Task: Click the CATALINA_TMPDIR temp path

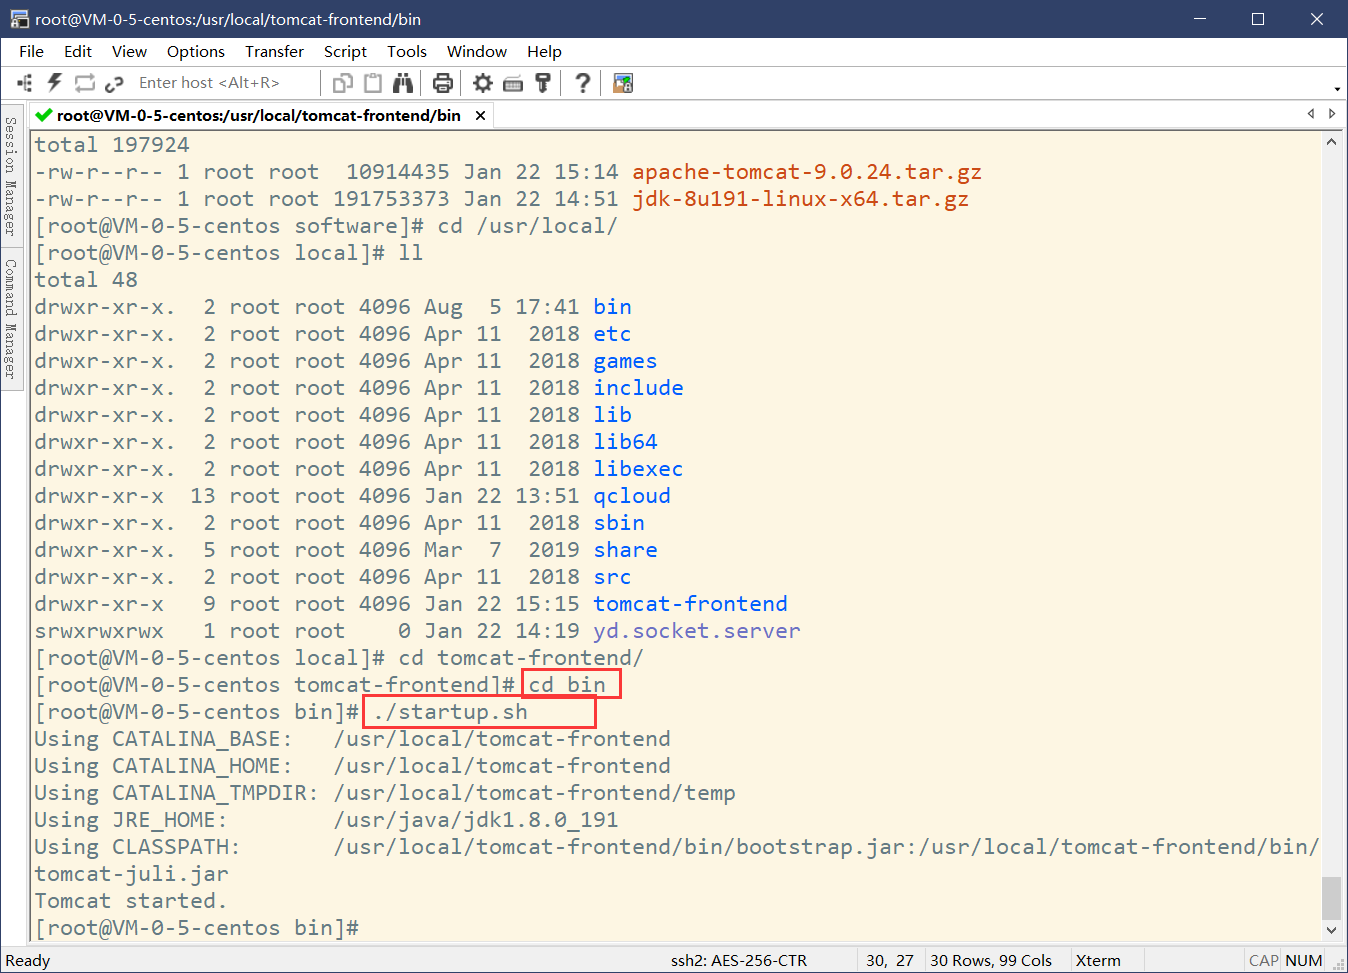Action: tap(535, 793)
